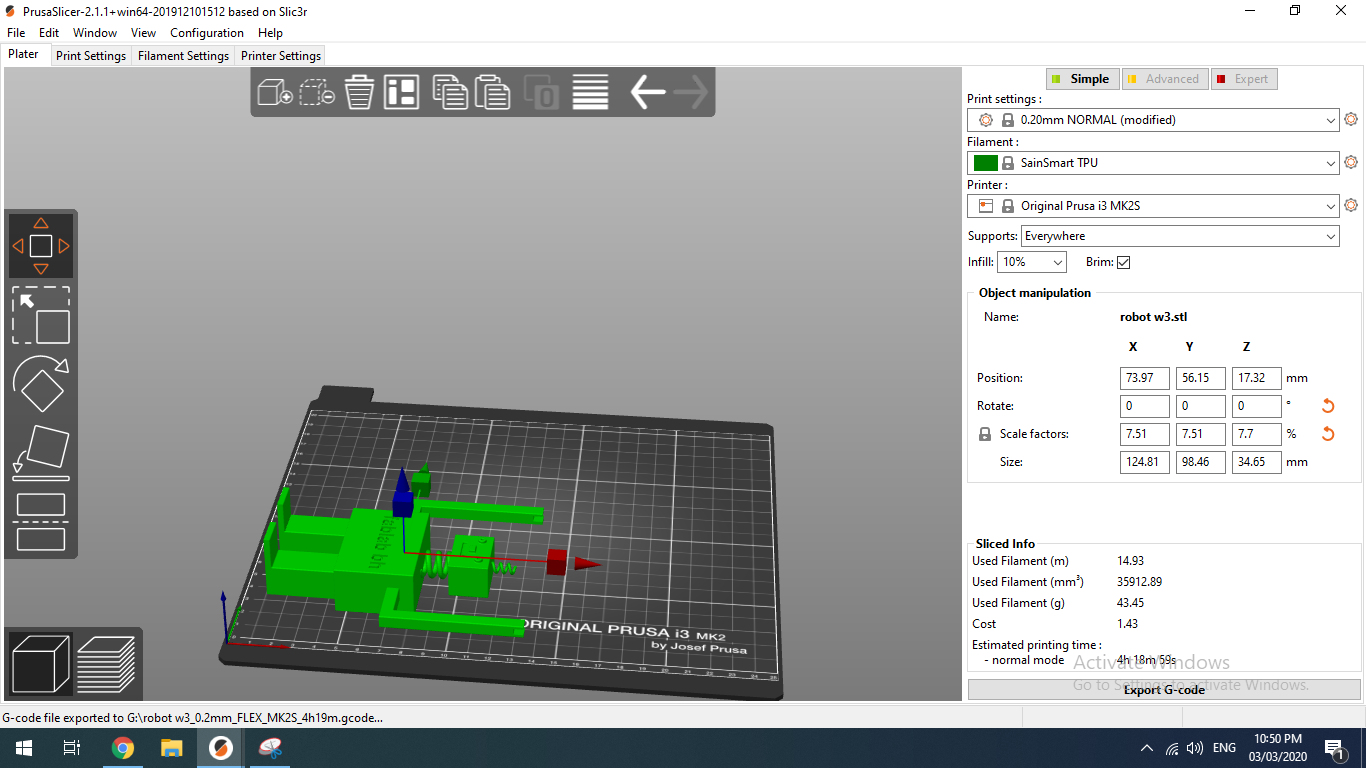Click the Redo right arrow icon
This screenshot has height=768, width=1366.
pyautogui.click(x=691, y=92)
